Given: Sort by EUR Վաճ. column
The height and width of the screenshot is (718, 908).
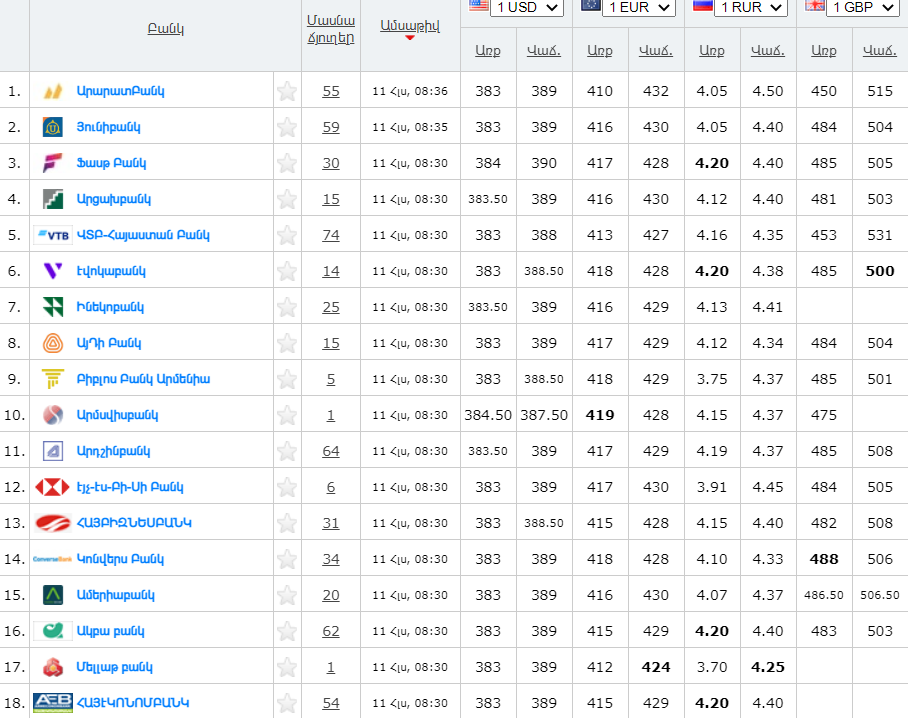Looking at the screenshot, I should click(656, 50).
